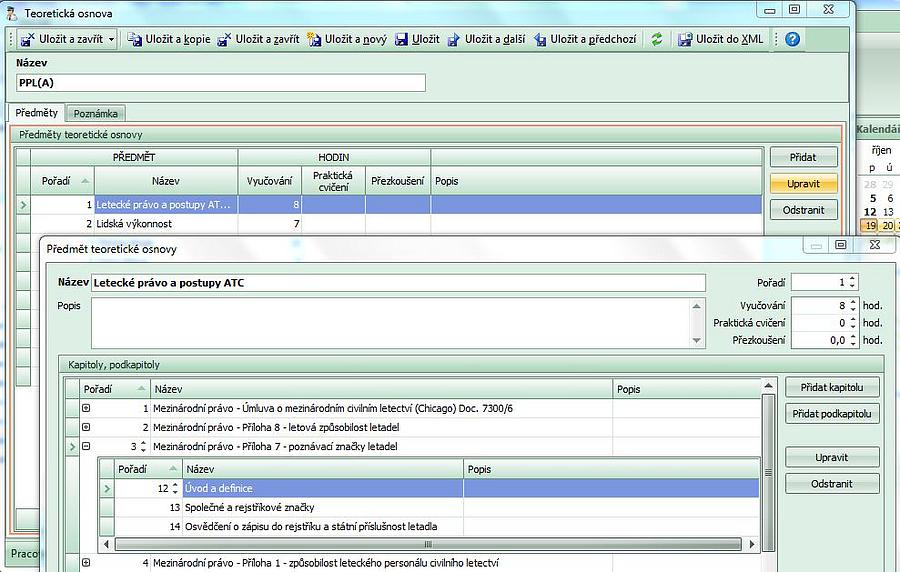Open help with the blue question mark icon
The height and width of the screenshot is (572, 900).
tap(792, 39)
